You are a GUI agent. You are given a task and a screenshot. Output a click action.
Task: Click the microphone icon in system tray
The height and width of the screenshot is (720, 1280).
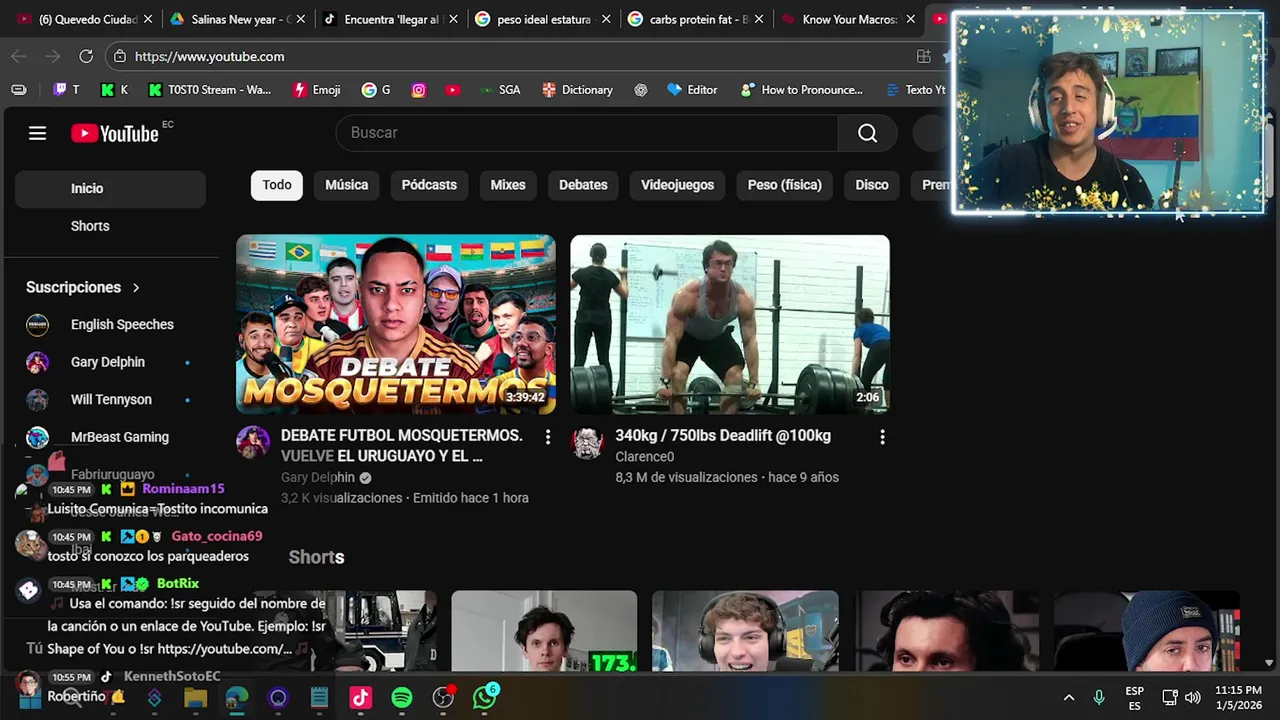(x=1098, y=697)
